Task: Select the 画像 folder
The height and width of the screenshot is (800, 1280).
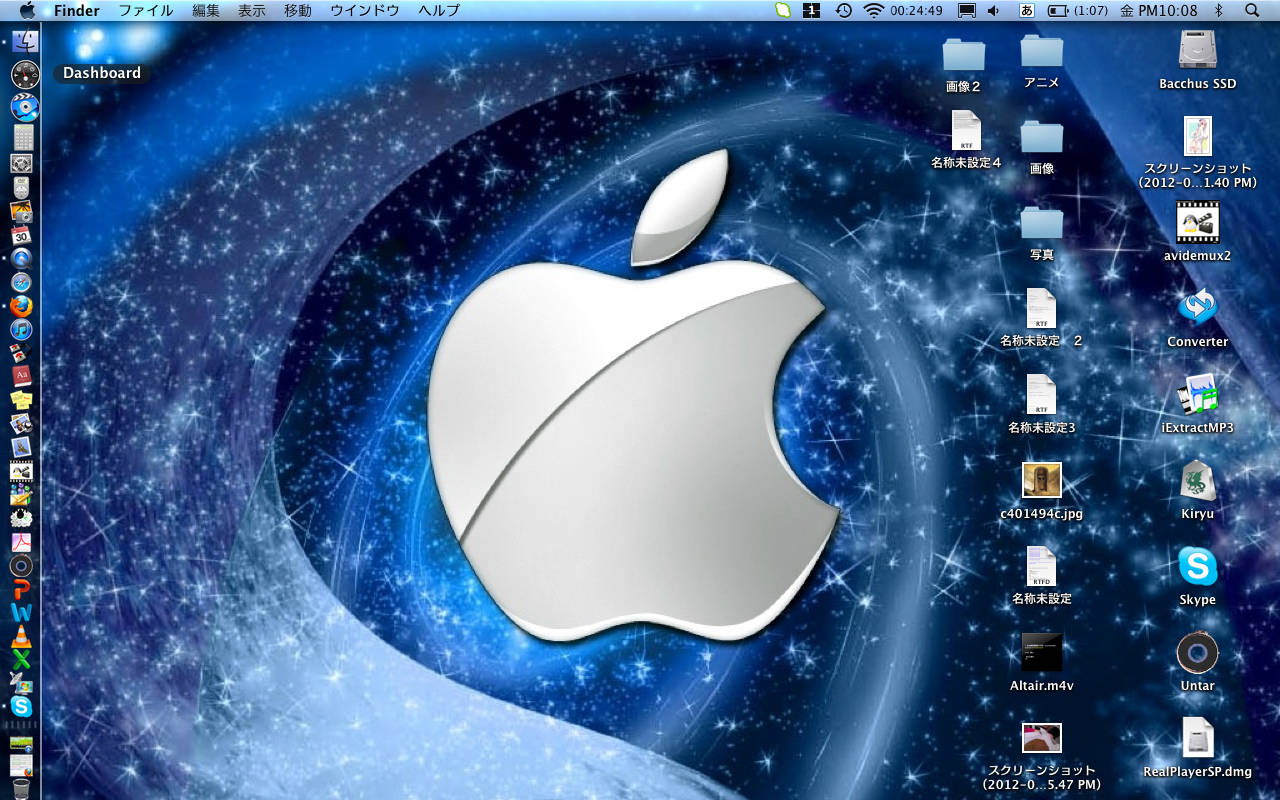Action: [x=1042, y=136]
